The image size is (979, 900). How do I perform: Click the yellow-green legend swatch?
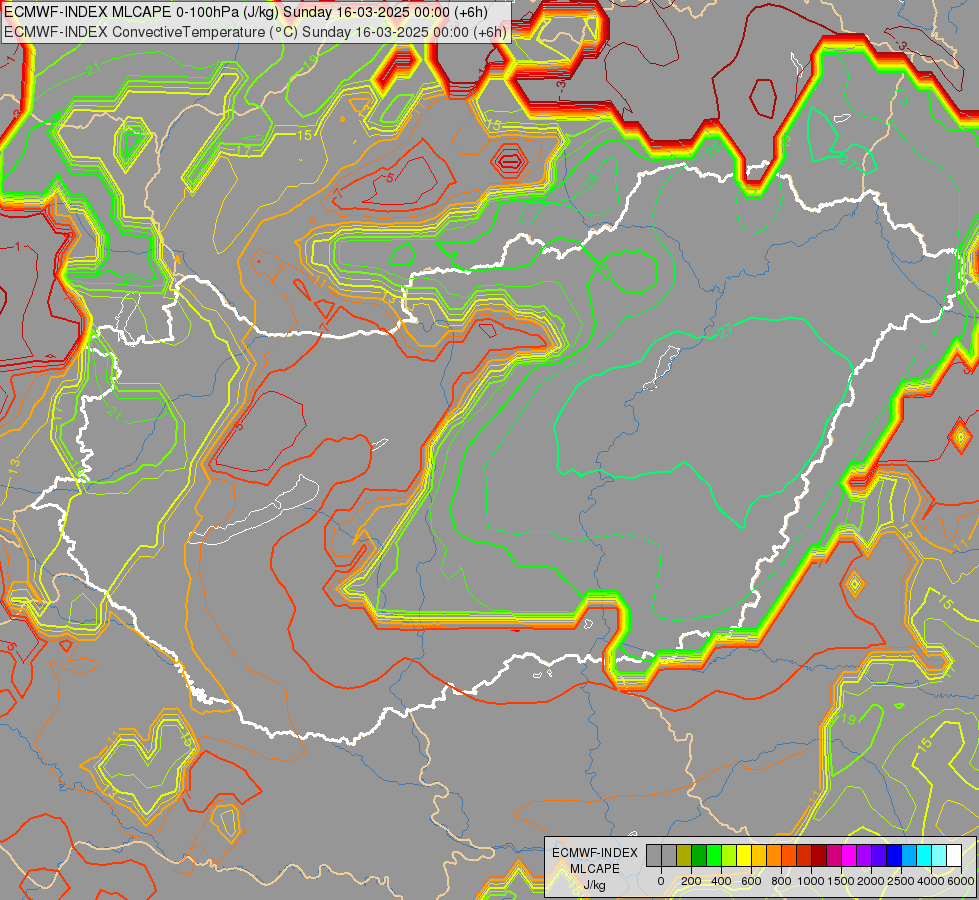pos(729,855)
